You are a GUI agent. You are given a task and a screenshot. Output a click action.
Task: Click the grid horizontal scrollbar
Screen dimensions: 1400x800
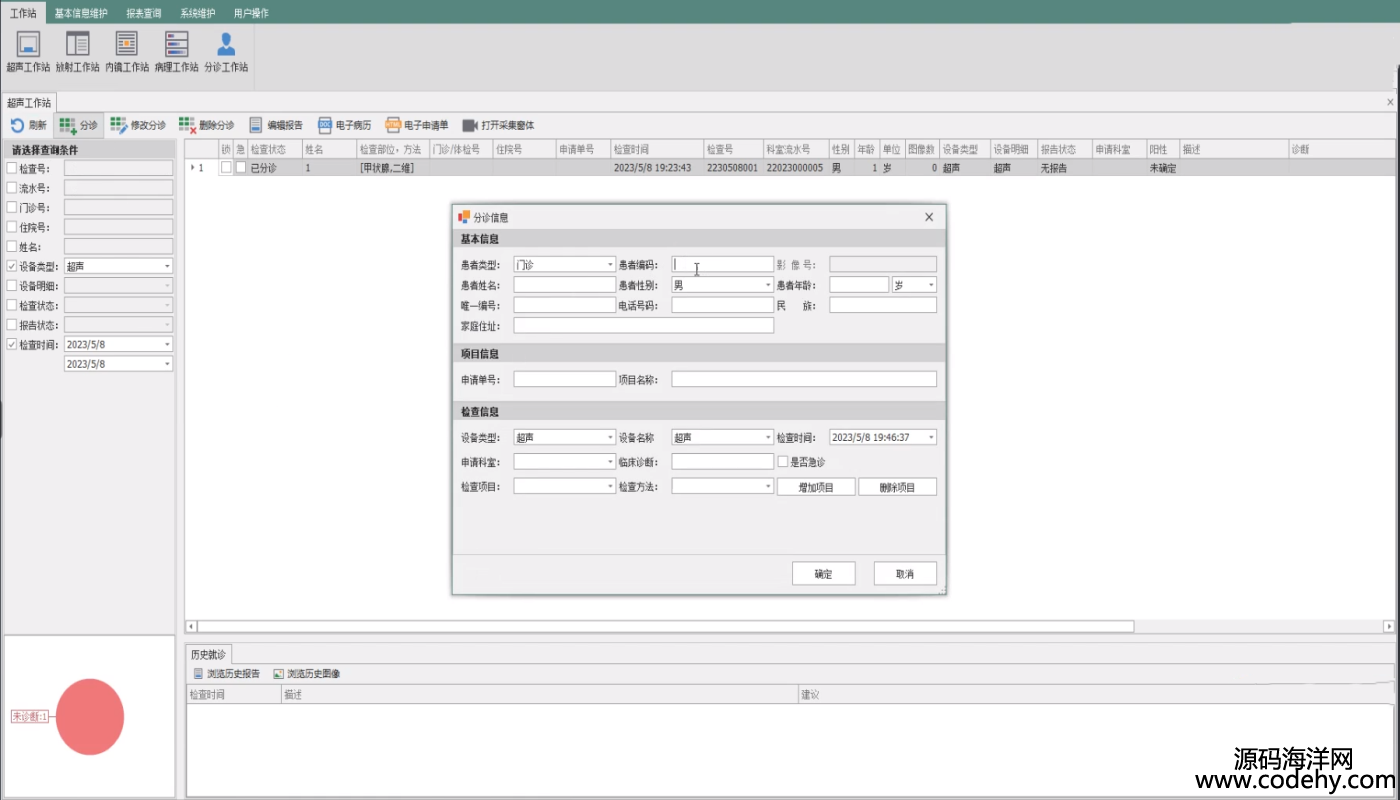pyautogui.click(x=665, y=626)
